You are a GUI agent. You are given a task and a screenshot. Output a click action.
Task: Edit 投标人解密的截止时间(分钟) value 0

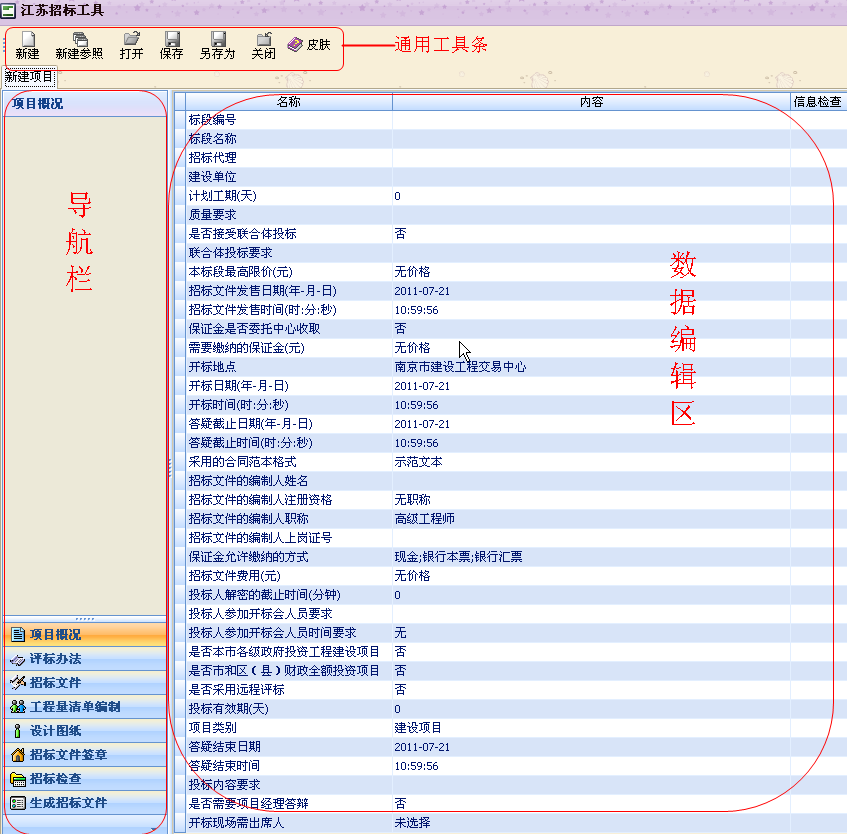tap(591, 595)
